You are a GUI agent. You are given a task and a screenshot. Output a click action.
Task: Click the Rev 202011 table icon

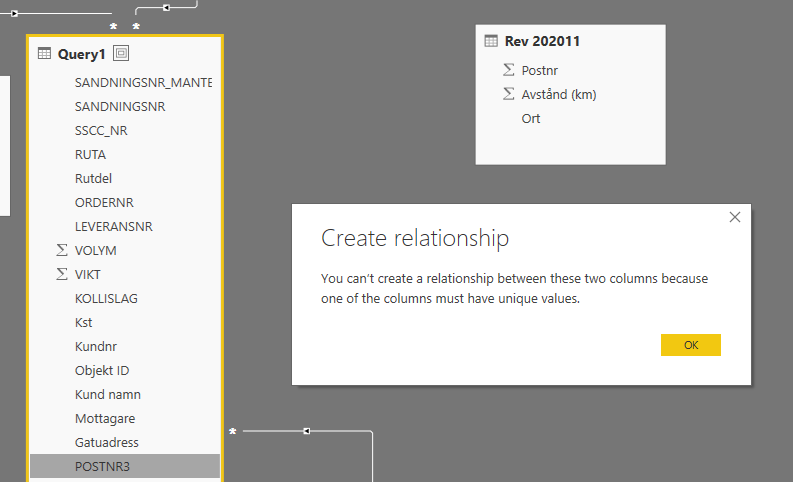pos(491,41)
